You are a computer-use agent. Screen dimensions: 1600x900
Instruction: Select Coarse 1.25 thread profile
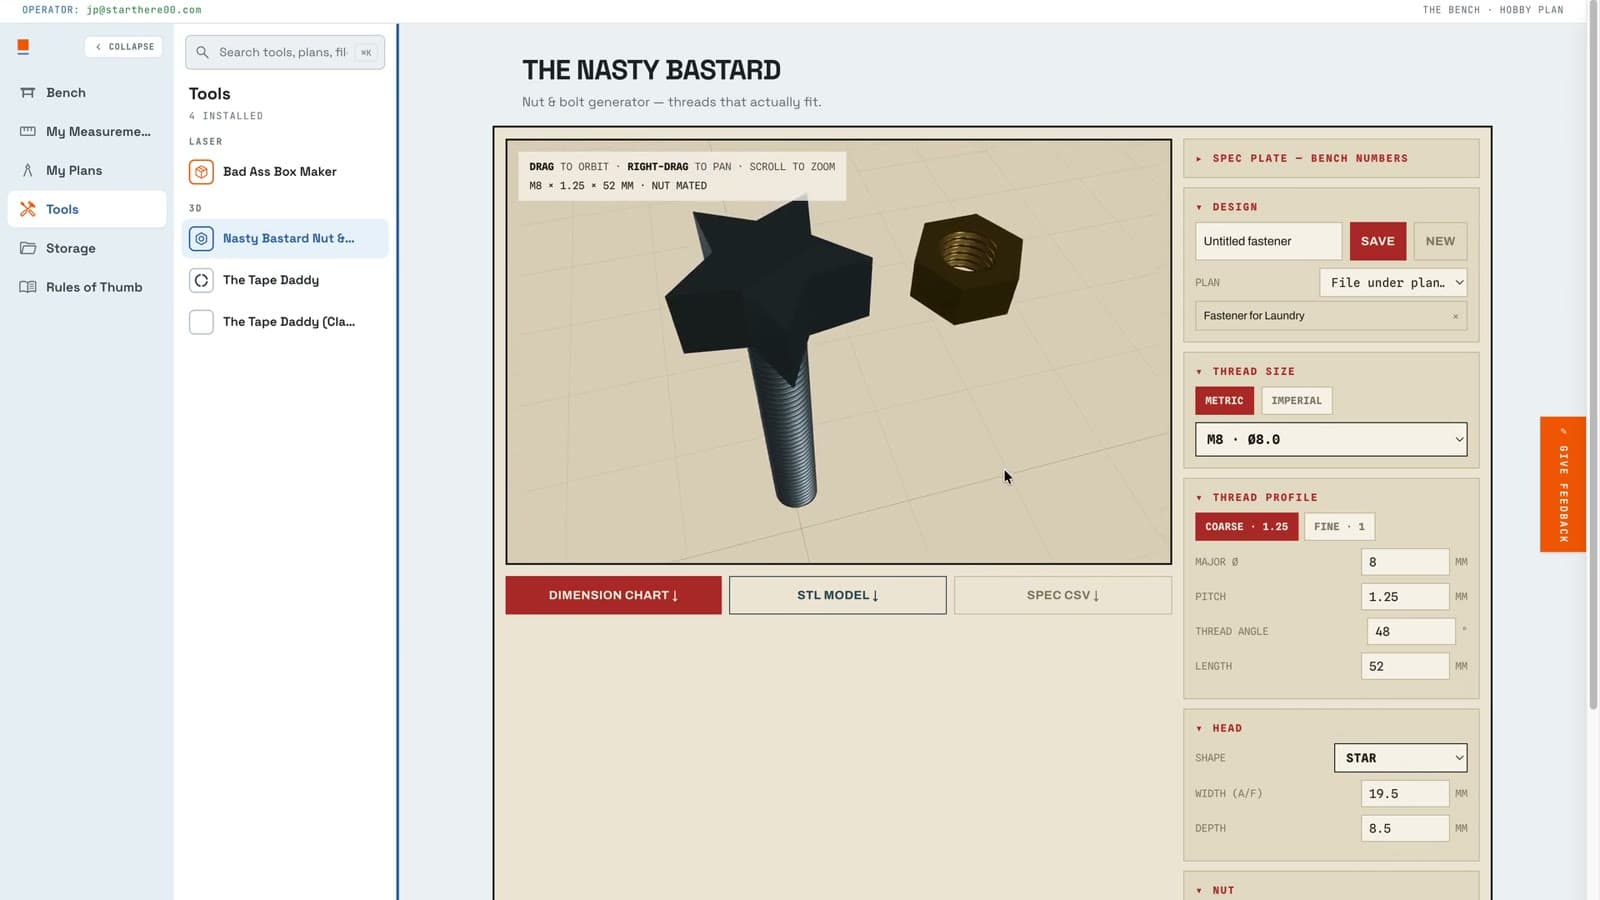point(1246,527)
